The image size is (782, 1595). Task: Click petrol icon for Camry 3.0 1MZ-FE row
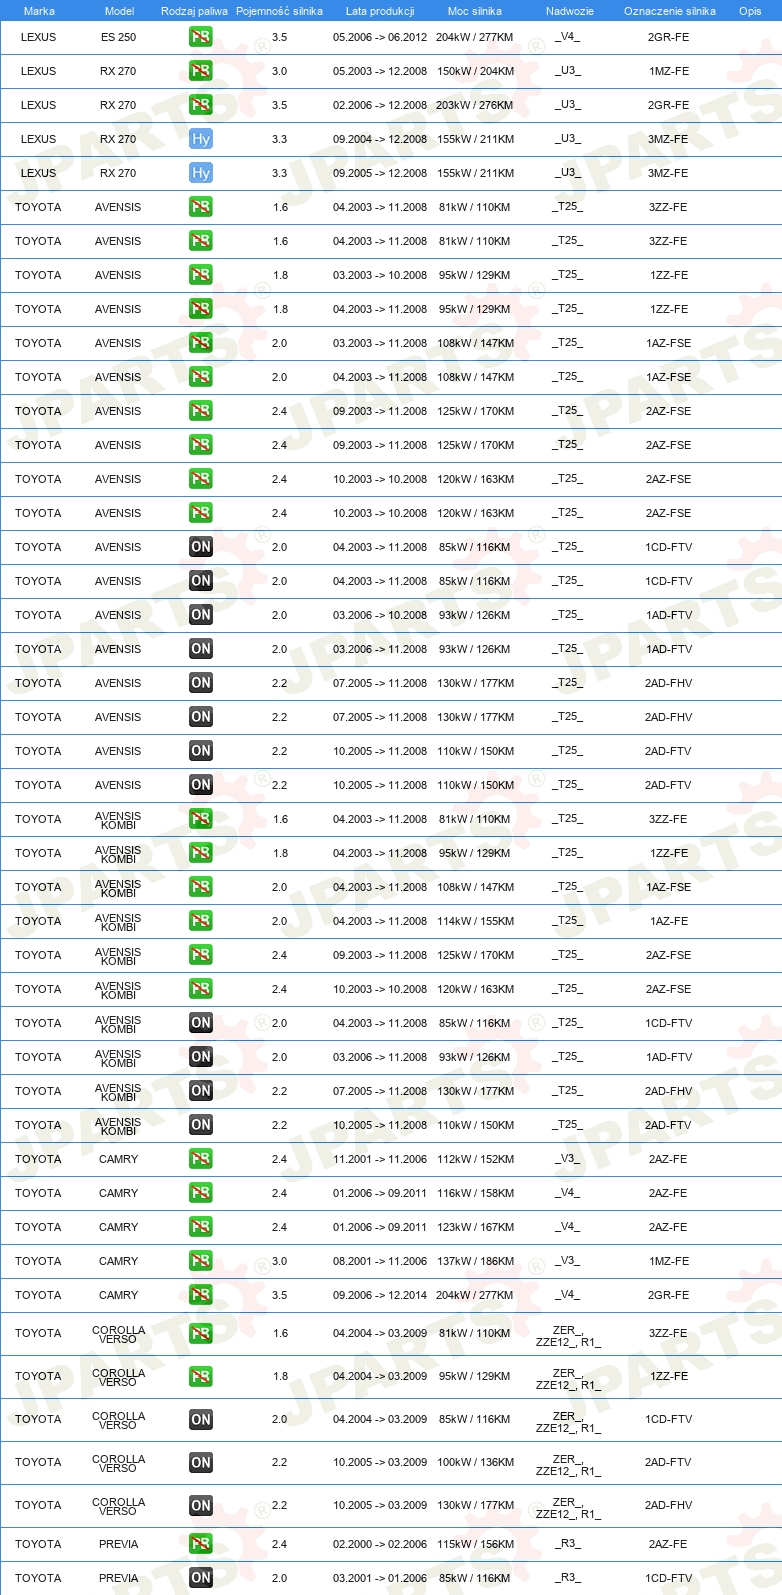(x=201, y=1261)
